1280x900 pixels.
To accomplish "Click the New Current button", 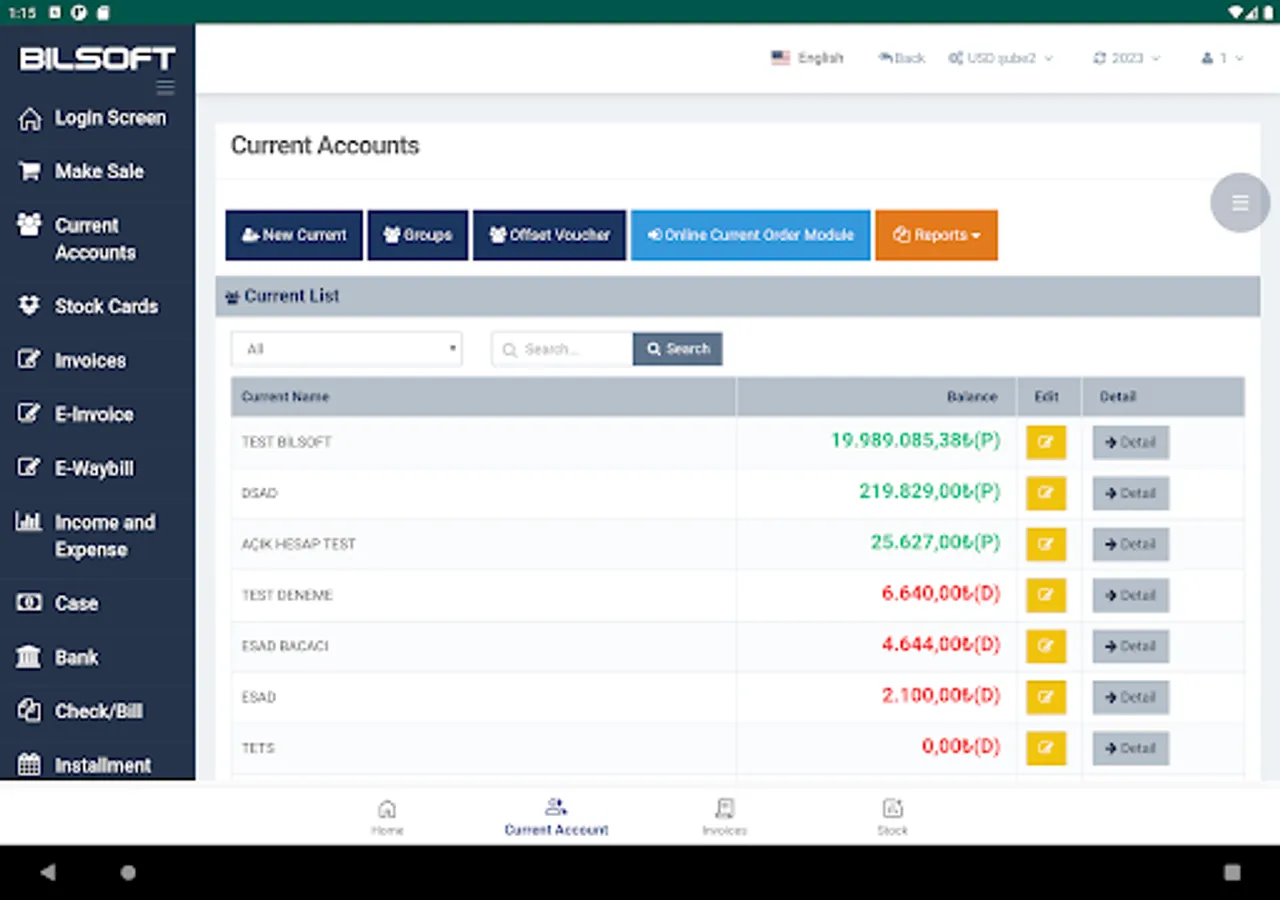I will coord(294,235).
